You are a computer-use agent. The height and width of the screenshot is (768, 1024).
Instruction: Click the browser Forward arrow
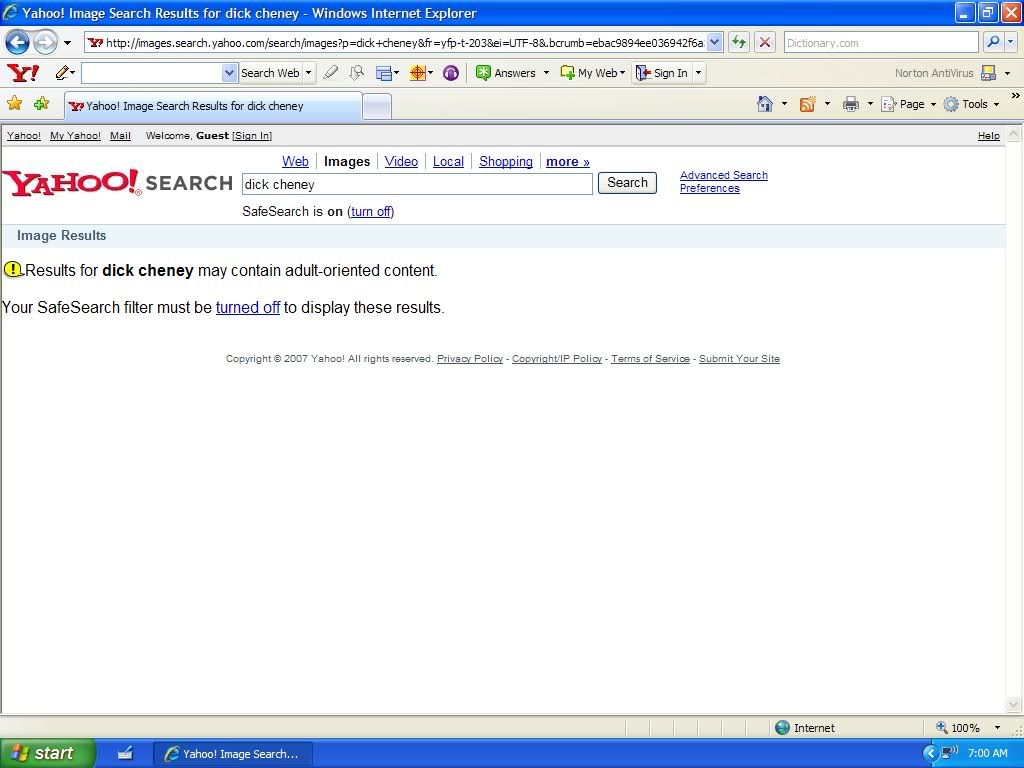coord(45,43)
